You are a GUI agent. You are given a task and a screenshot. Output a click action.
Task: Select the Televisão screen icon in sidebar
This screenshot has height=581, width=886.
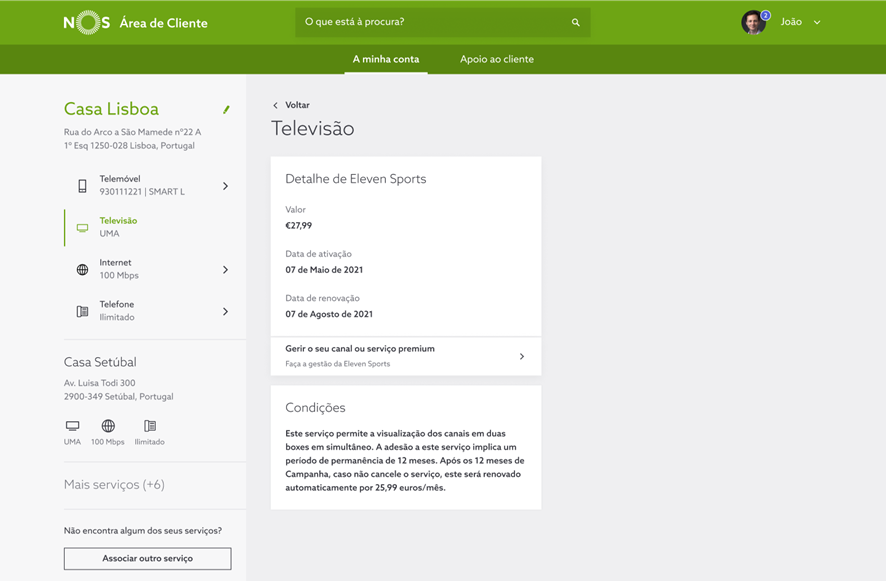[82, 228]
